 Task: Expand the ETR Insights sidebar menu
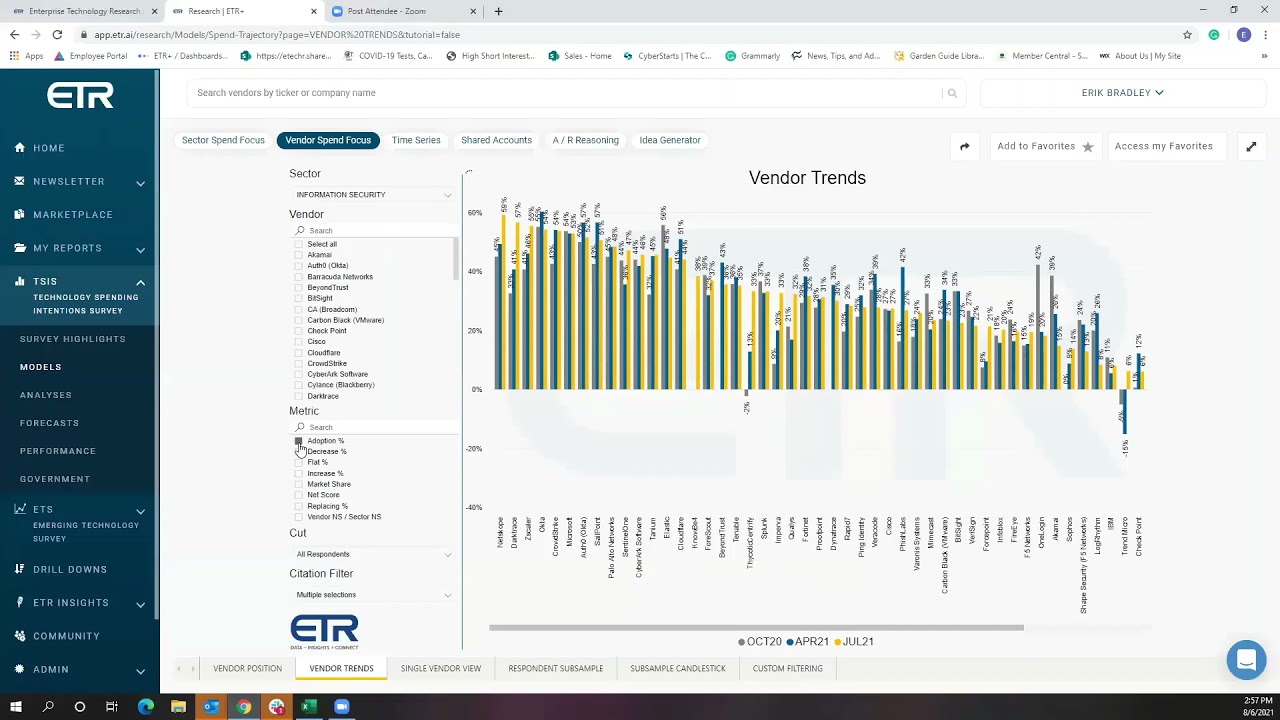pyautogui.click(x=140, y=604)
